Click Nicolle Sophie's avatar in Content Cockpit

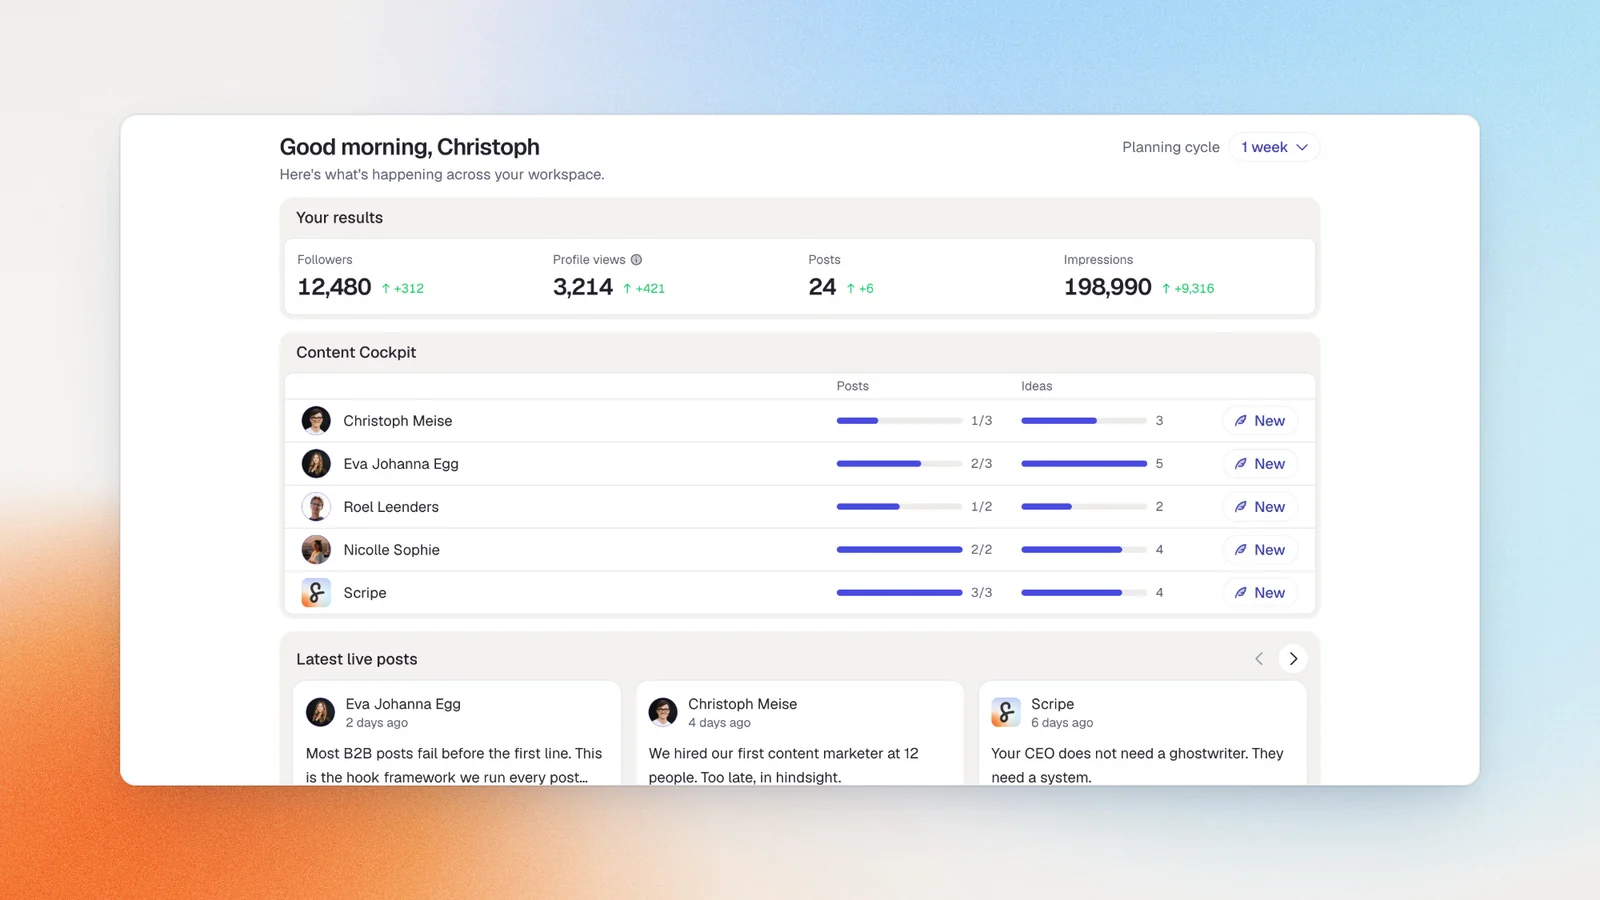pos(316,550)
